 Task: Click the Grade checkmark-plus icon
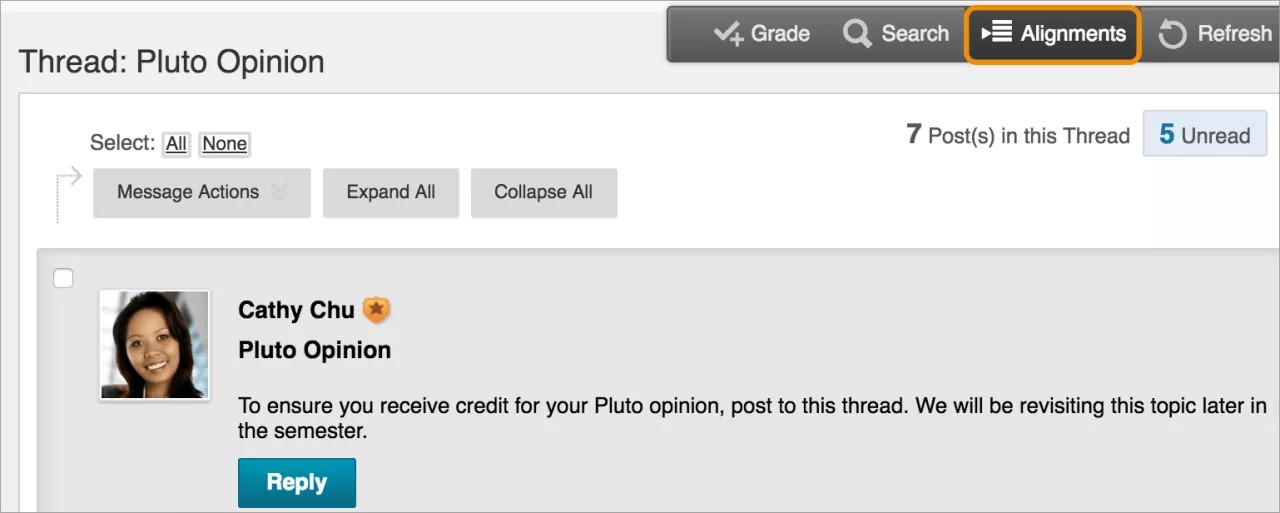click(729, 34)
